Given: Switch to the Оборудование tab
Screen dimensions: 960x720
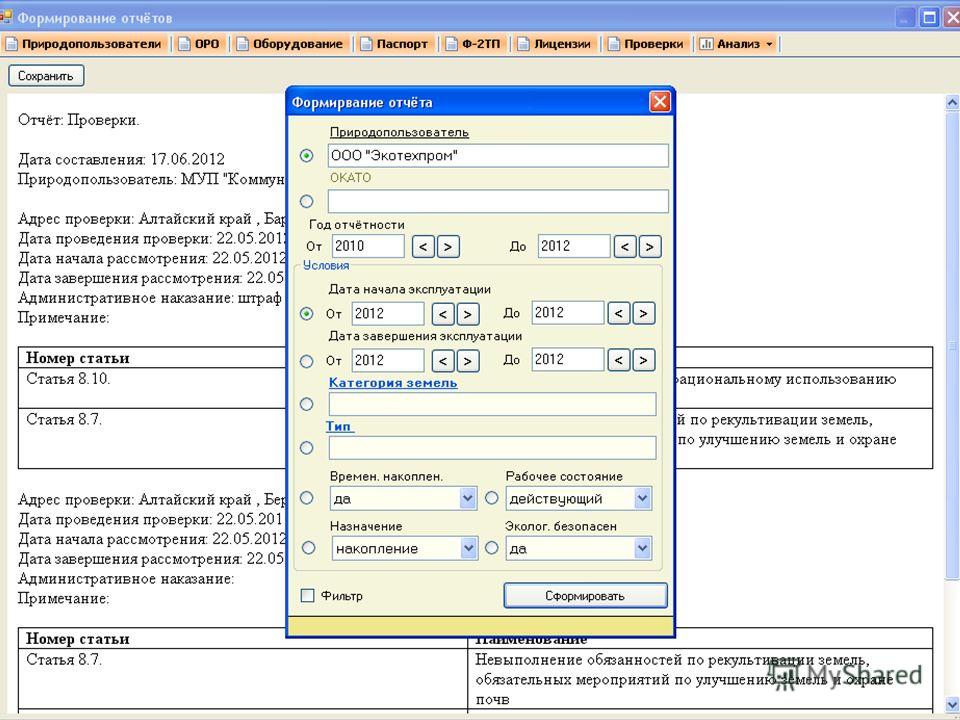Looking at the screenshot, I should coord(290,44).
